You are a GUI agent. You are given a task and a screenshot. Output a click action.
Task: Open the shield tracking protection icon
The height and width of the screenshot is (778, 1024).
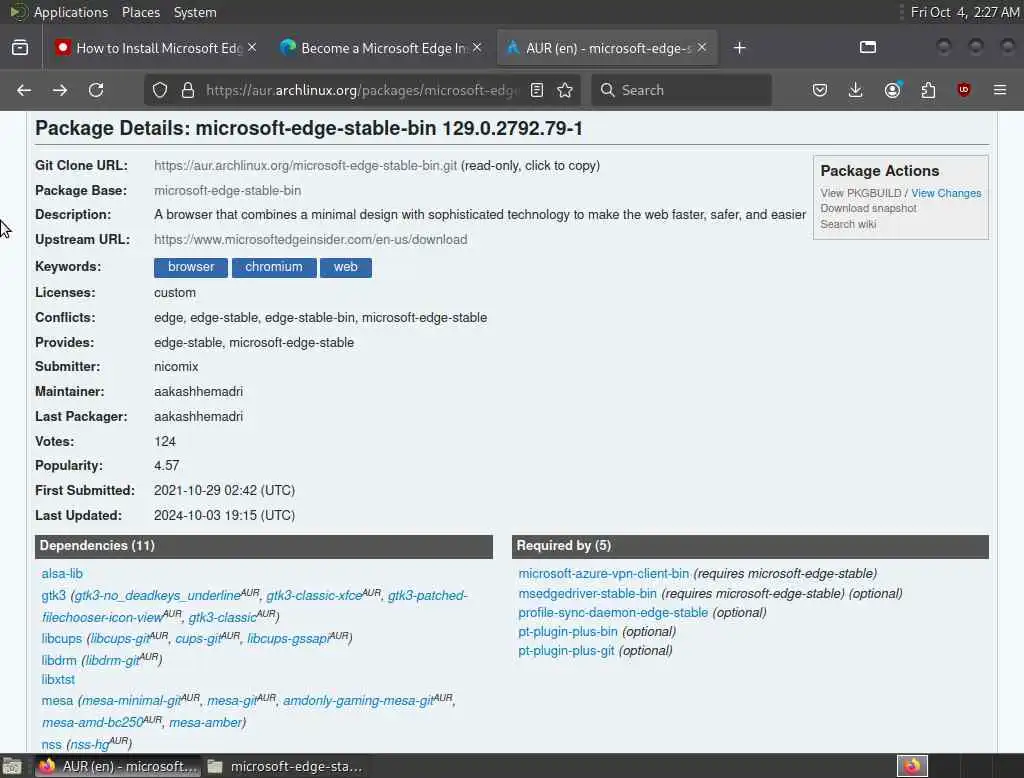tap(160, 90)
